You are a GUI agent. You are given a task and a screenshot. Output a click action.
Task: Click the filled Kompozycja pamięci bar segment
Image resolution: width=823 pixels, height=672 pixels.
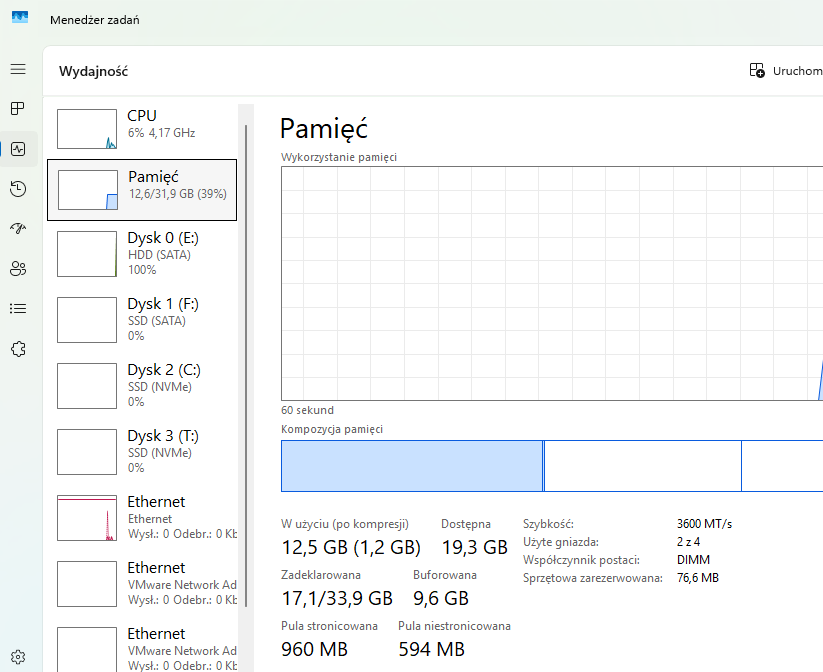pos(411,466)
